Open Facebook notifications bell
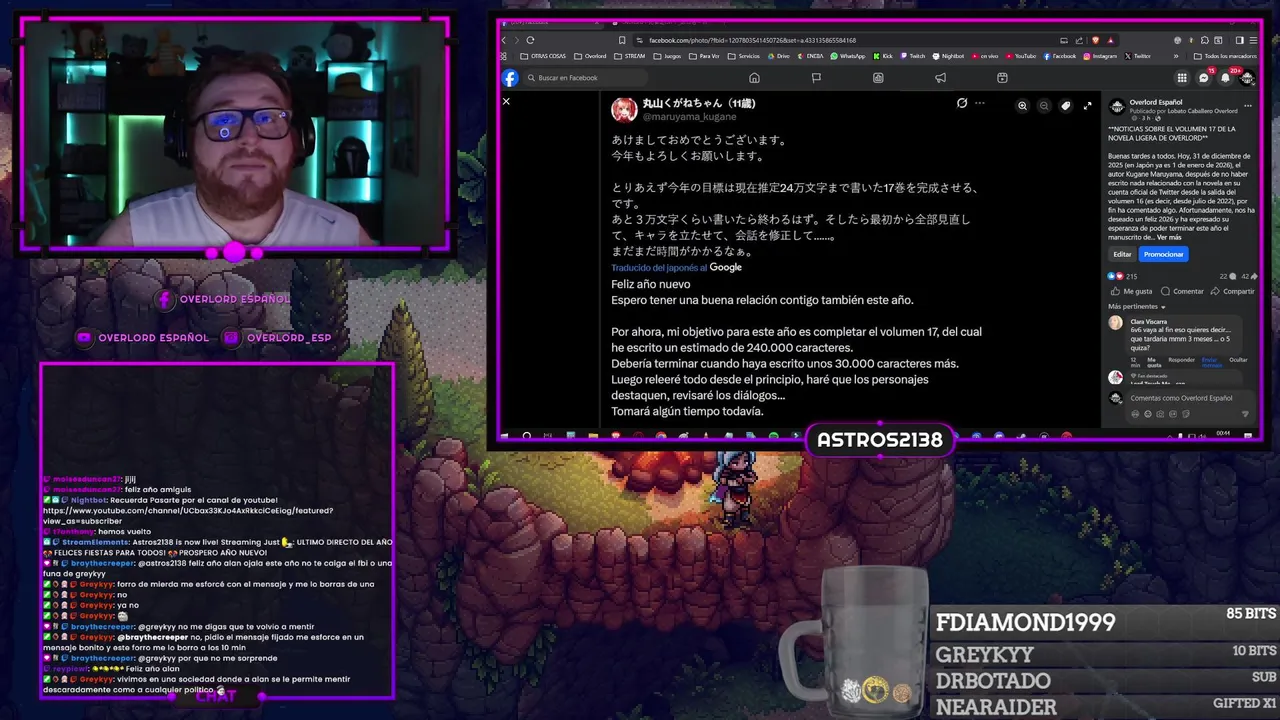 point(1225,78)
